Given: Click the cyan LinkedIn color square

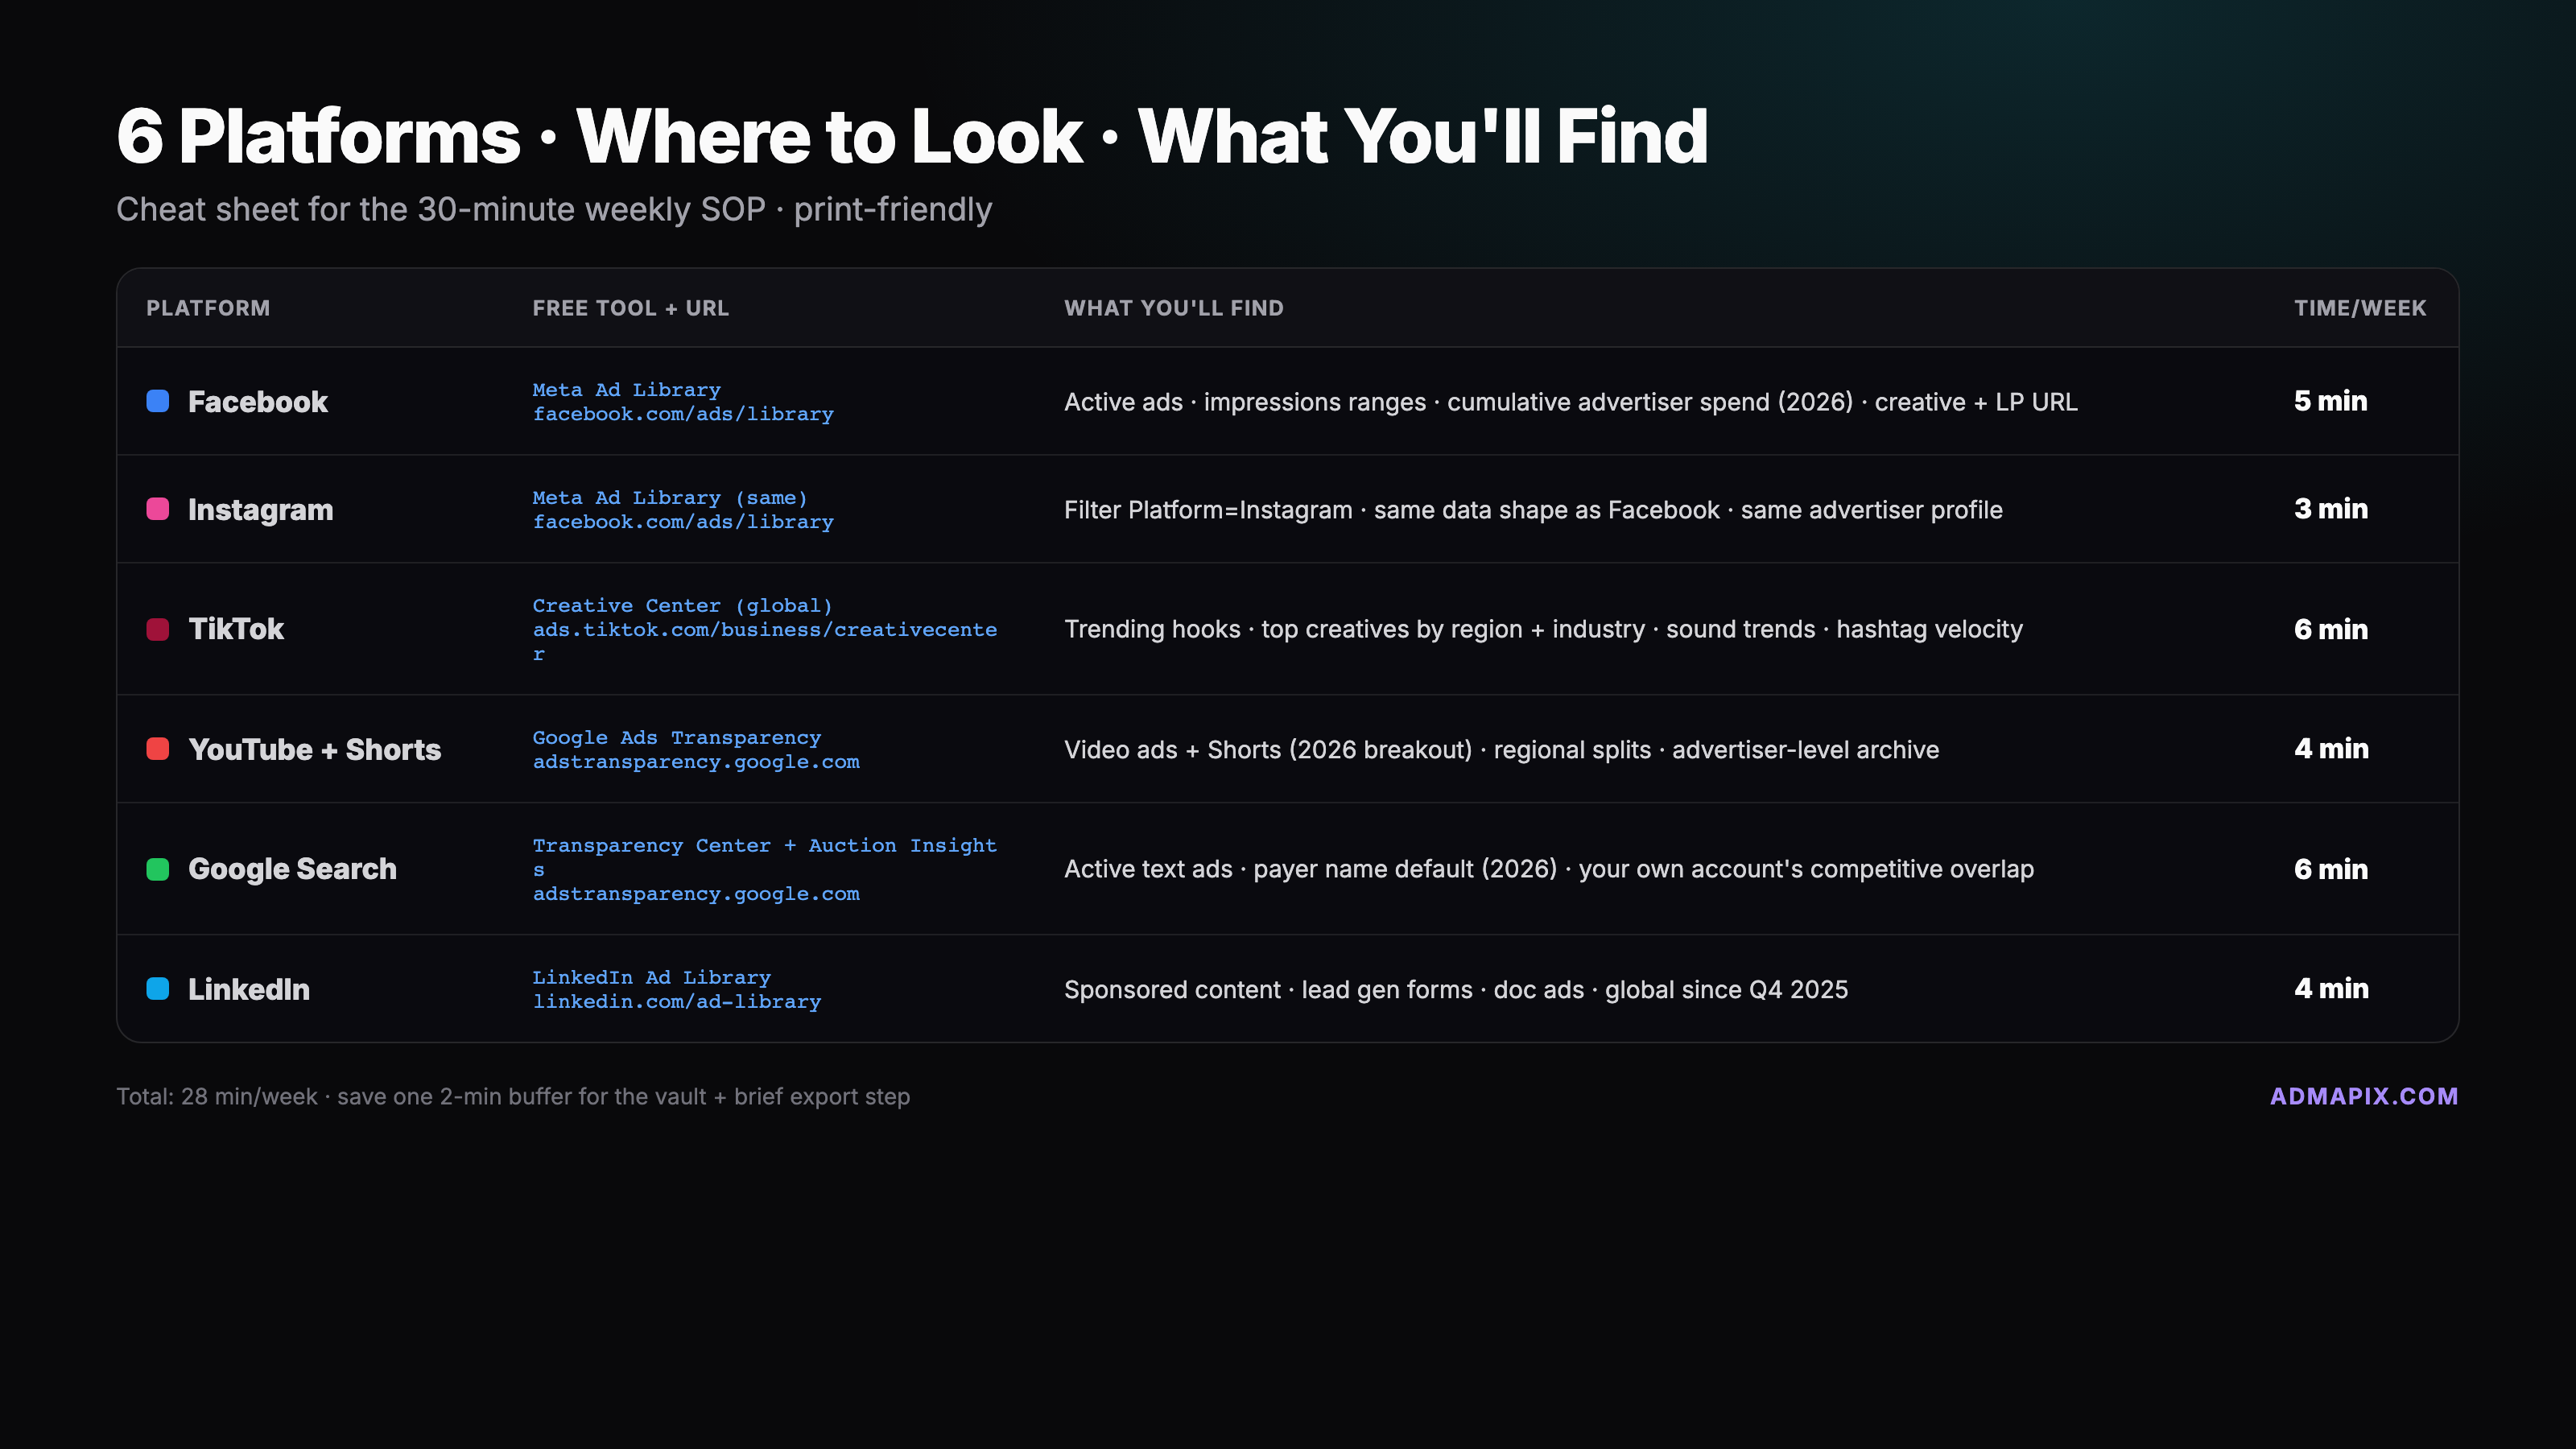Looking at the screenshot, I should point(158,989).
